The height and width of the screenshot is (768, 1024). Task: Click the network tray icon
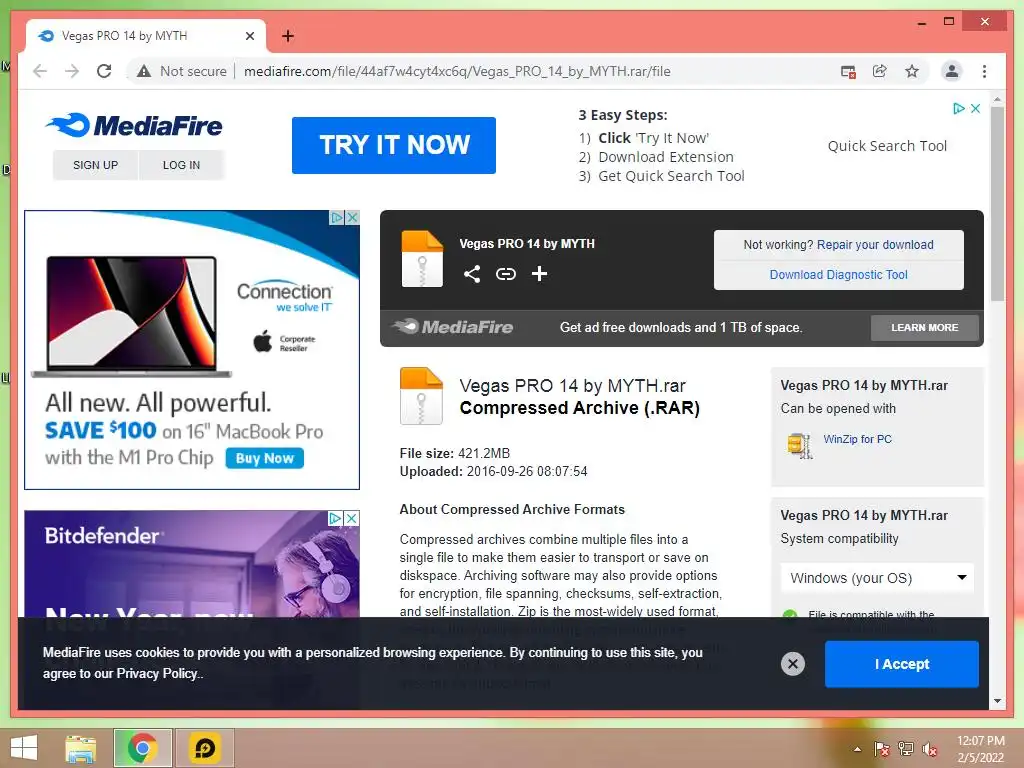pyautogui.click(x=906, y=749)
